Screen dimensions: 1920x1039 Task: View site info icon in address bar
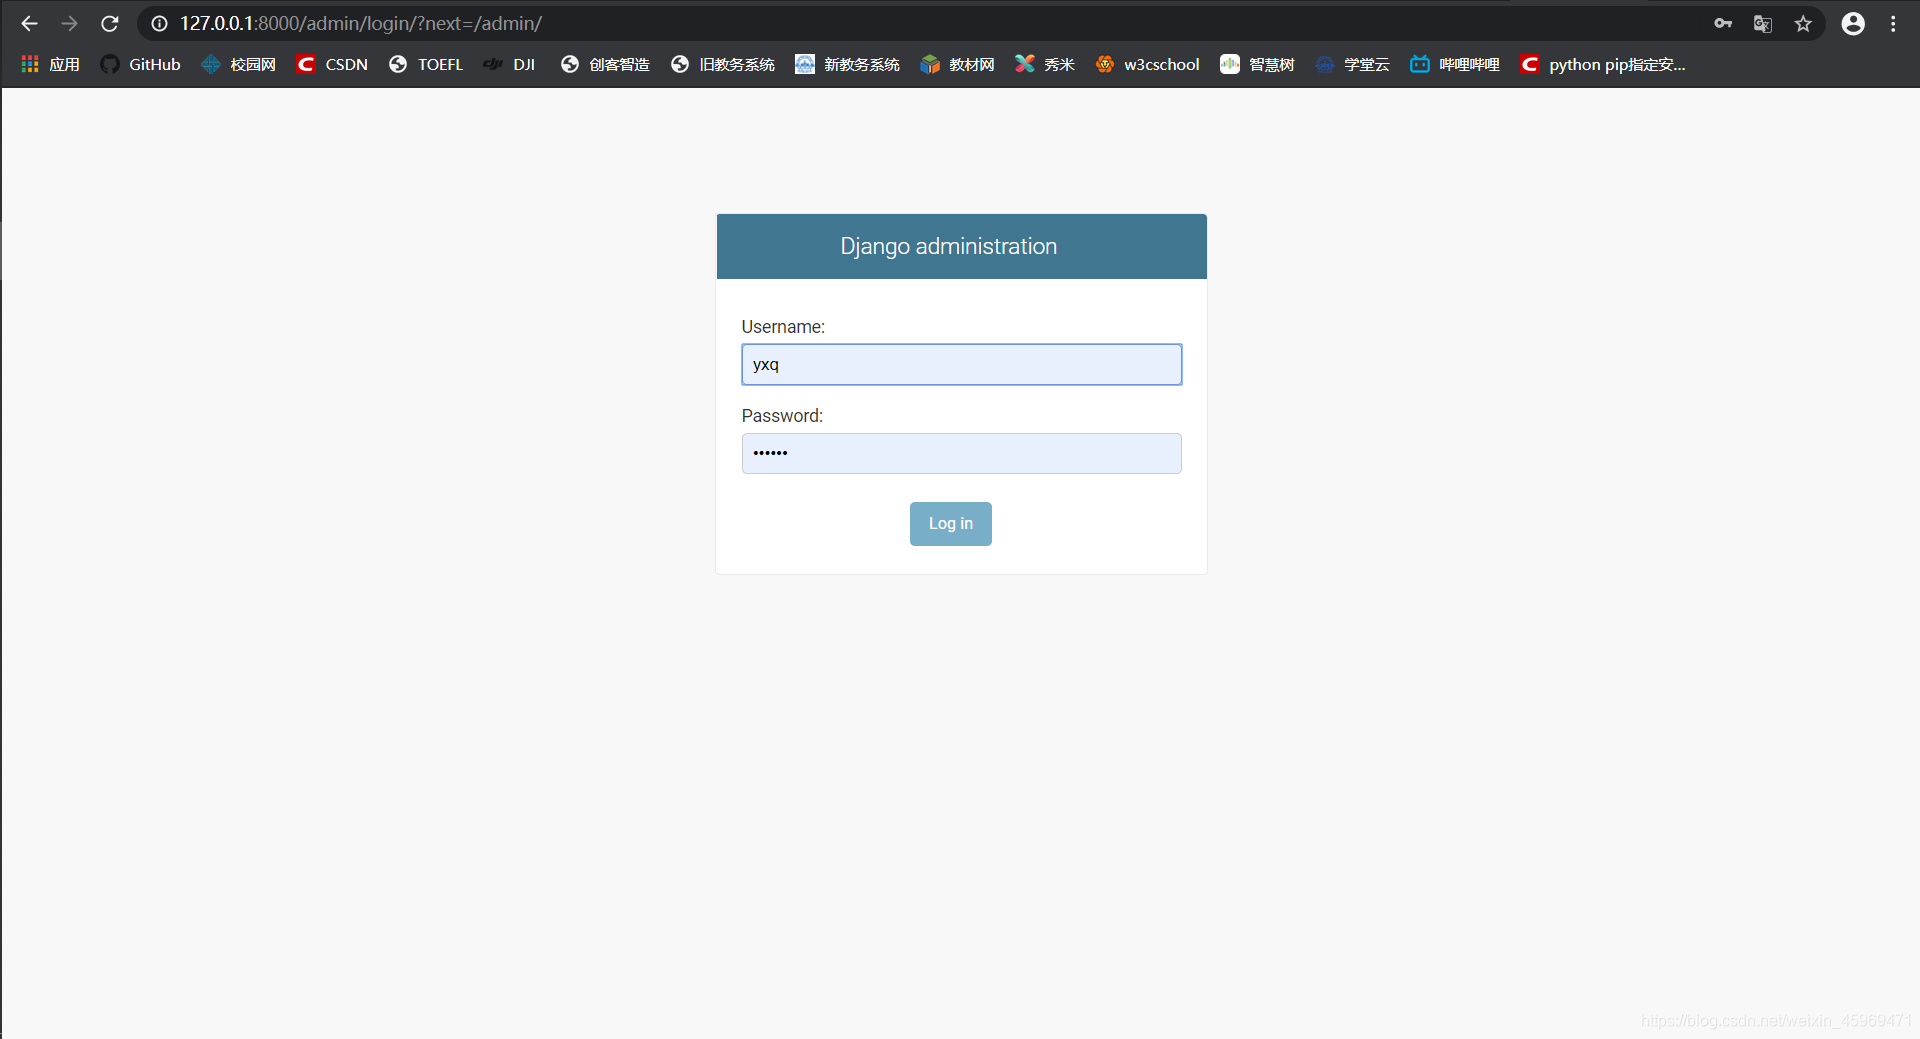click(x=159, y=24)
